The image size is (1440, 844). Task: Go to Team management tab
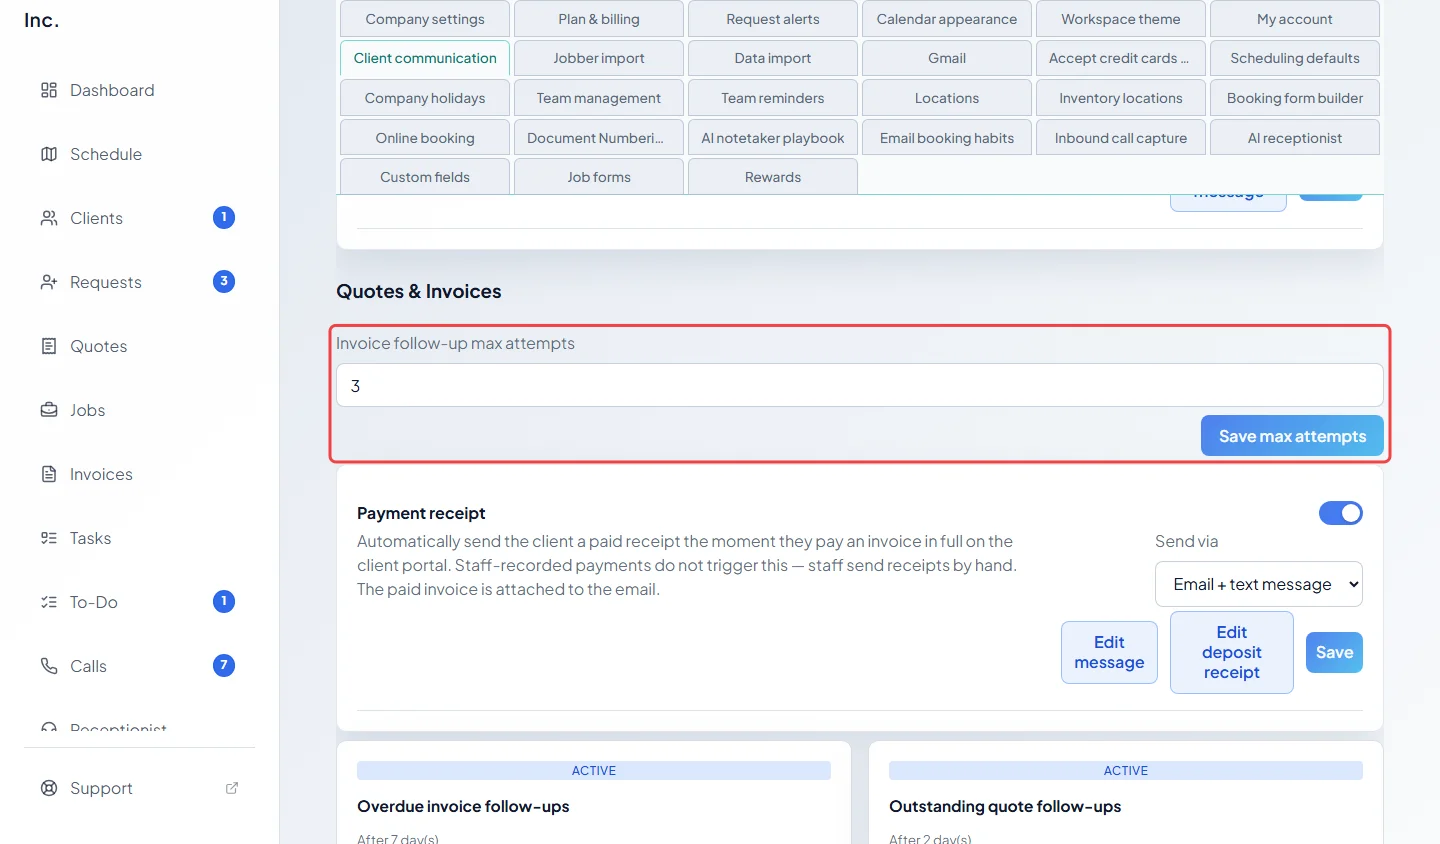pos(599,98)
